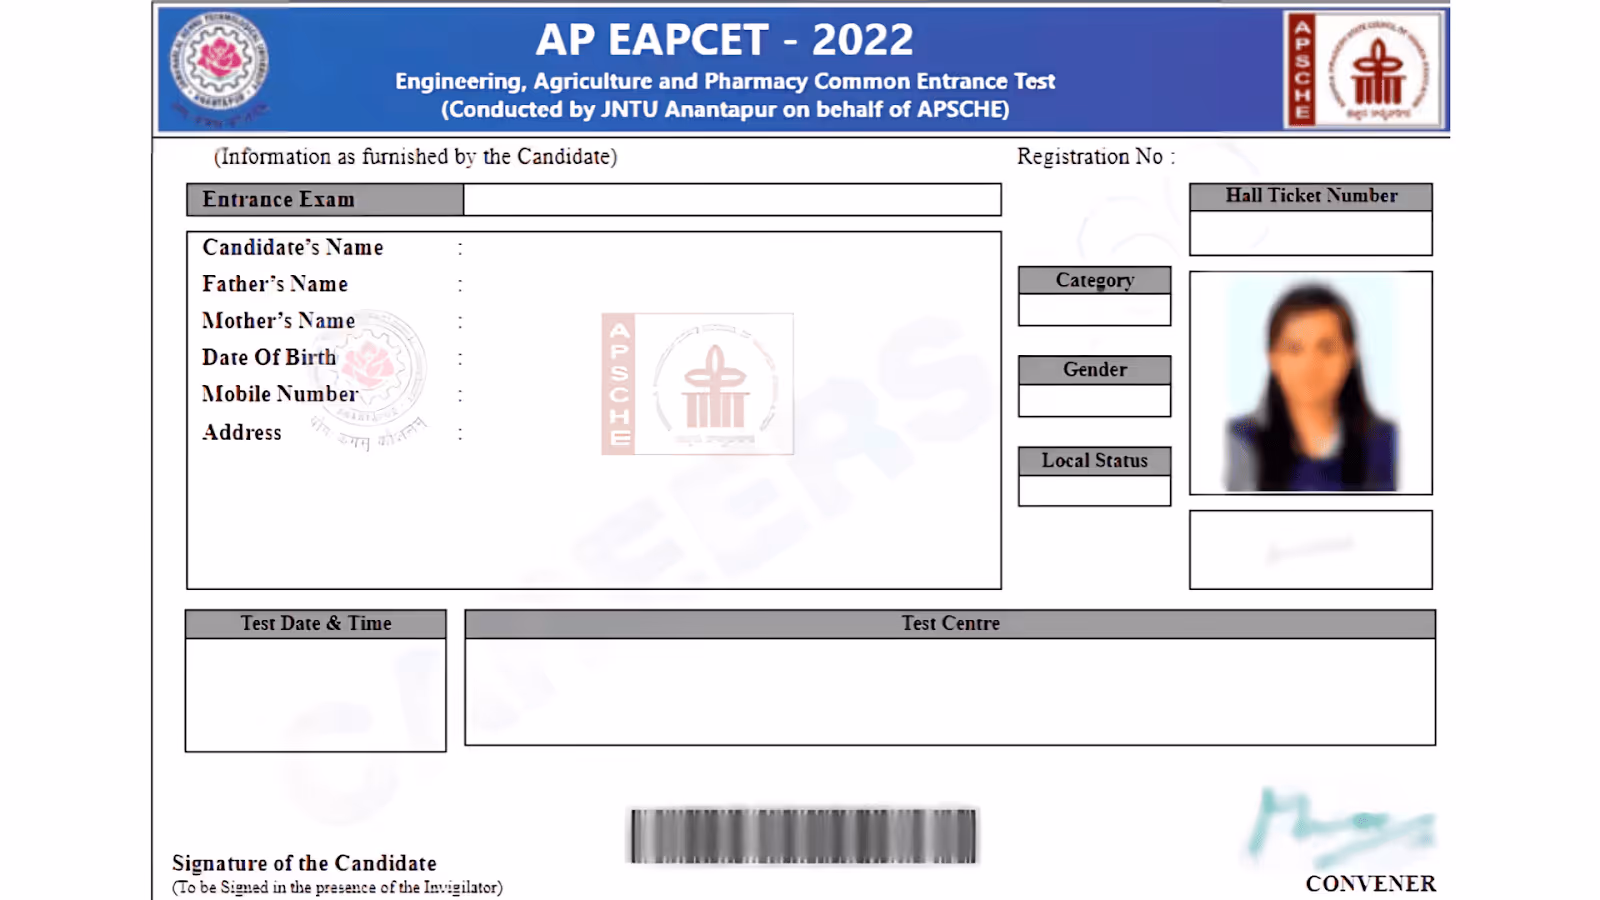Image resolution: width=1600 pixels, height=900 pixels.
Task: Click the convener's signature
Action: [x=1342, y=826]
